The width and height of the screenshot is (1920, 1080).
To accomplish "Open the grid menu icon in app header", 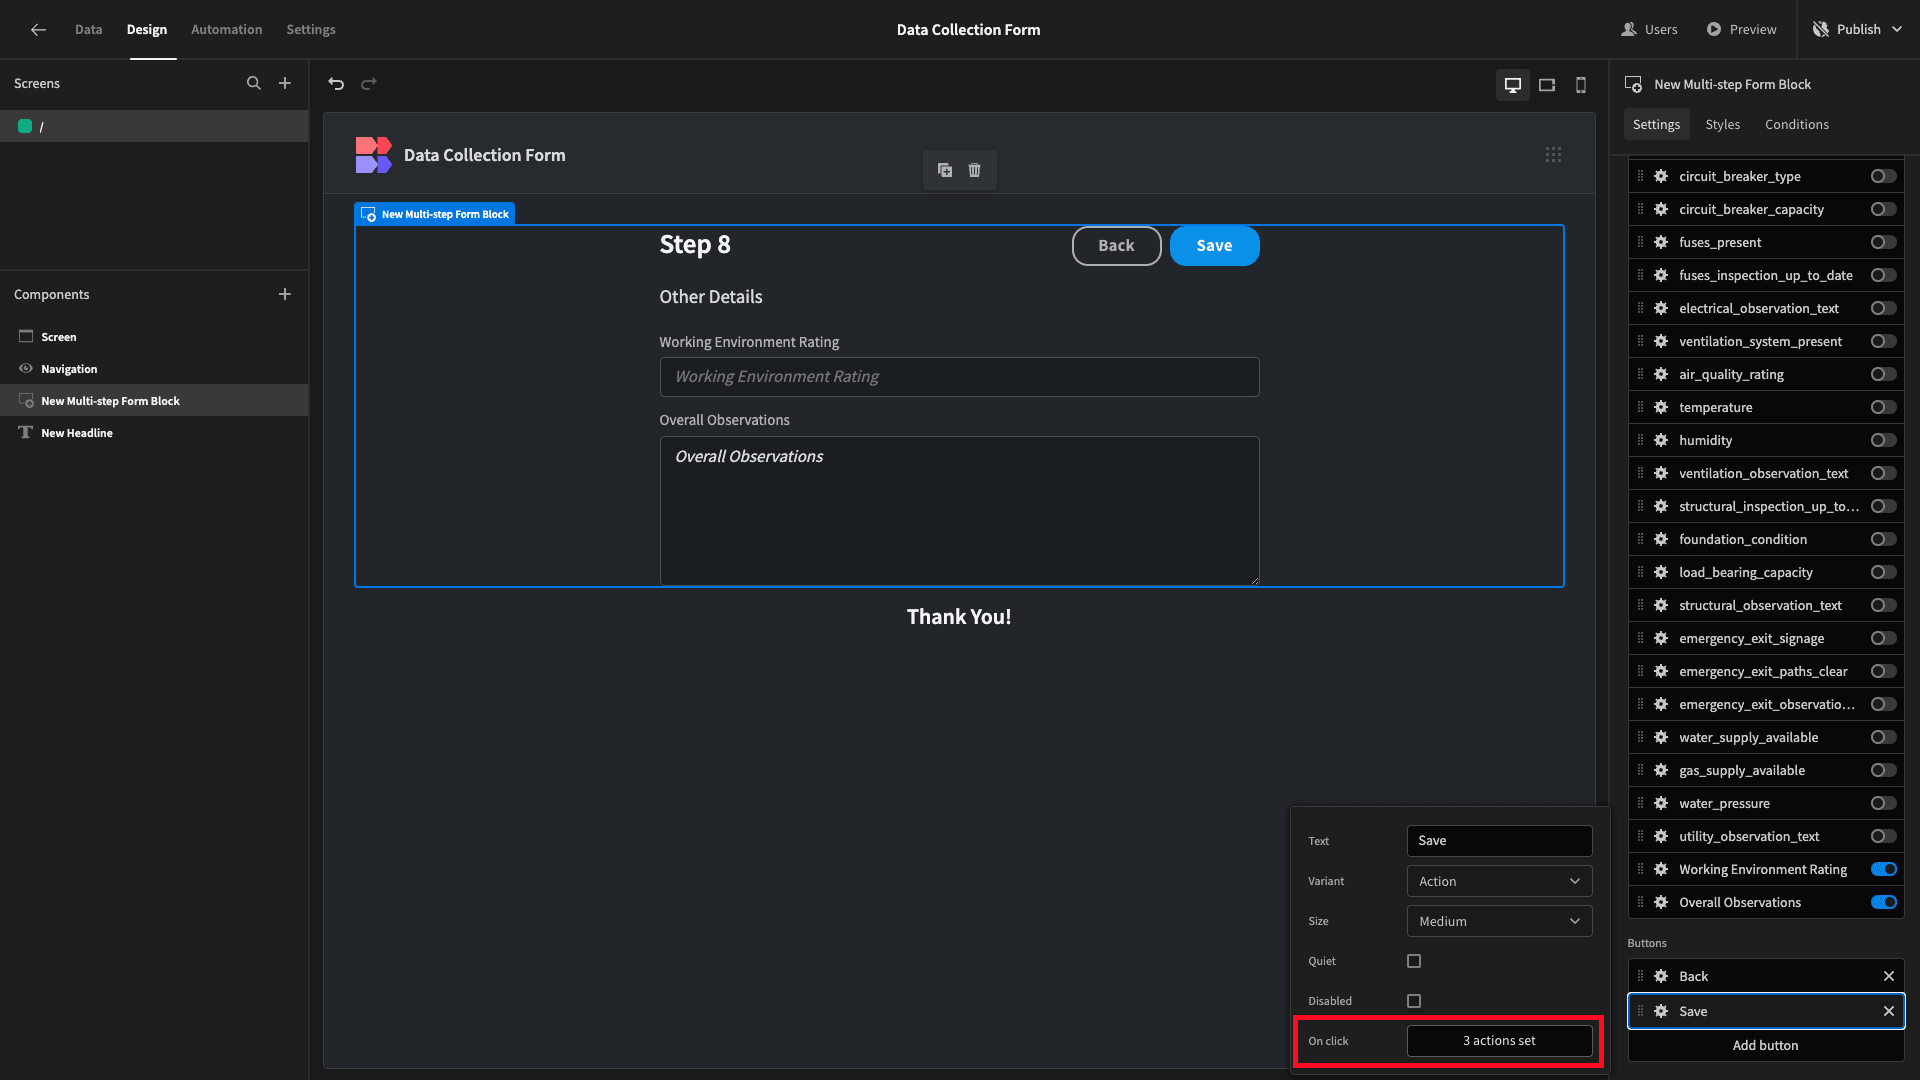I will coord(1553,155).
